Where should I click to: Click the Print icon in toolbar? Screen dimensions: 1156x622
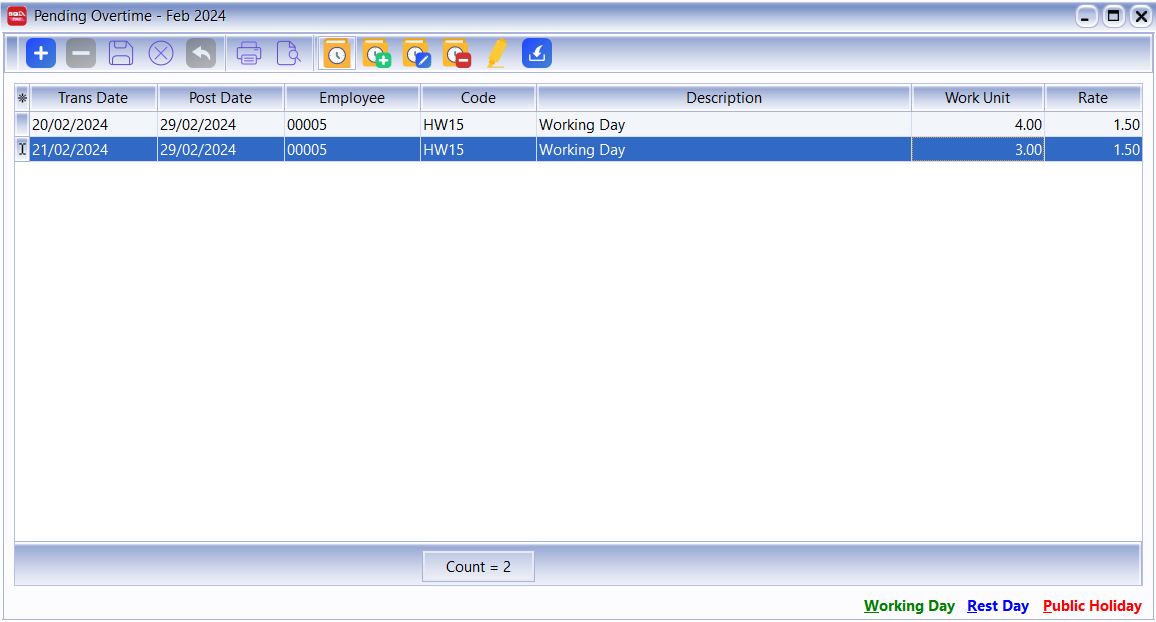click(x=249, y=54)
